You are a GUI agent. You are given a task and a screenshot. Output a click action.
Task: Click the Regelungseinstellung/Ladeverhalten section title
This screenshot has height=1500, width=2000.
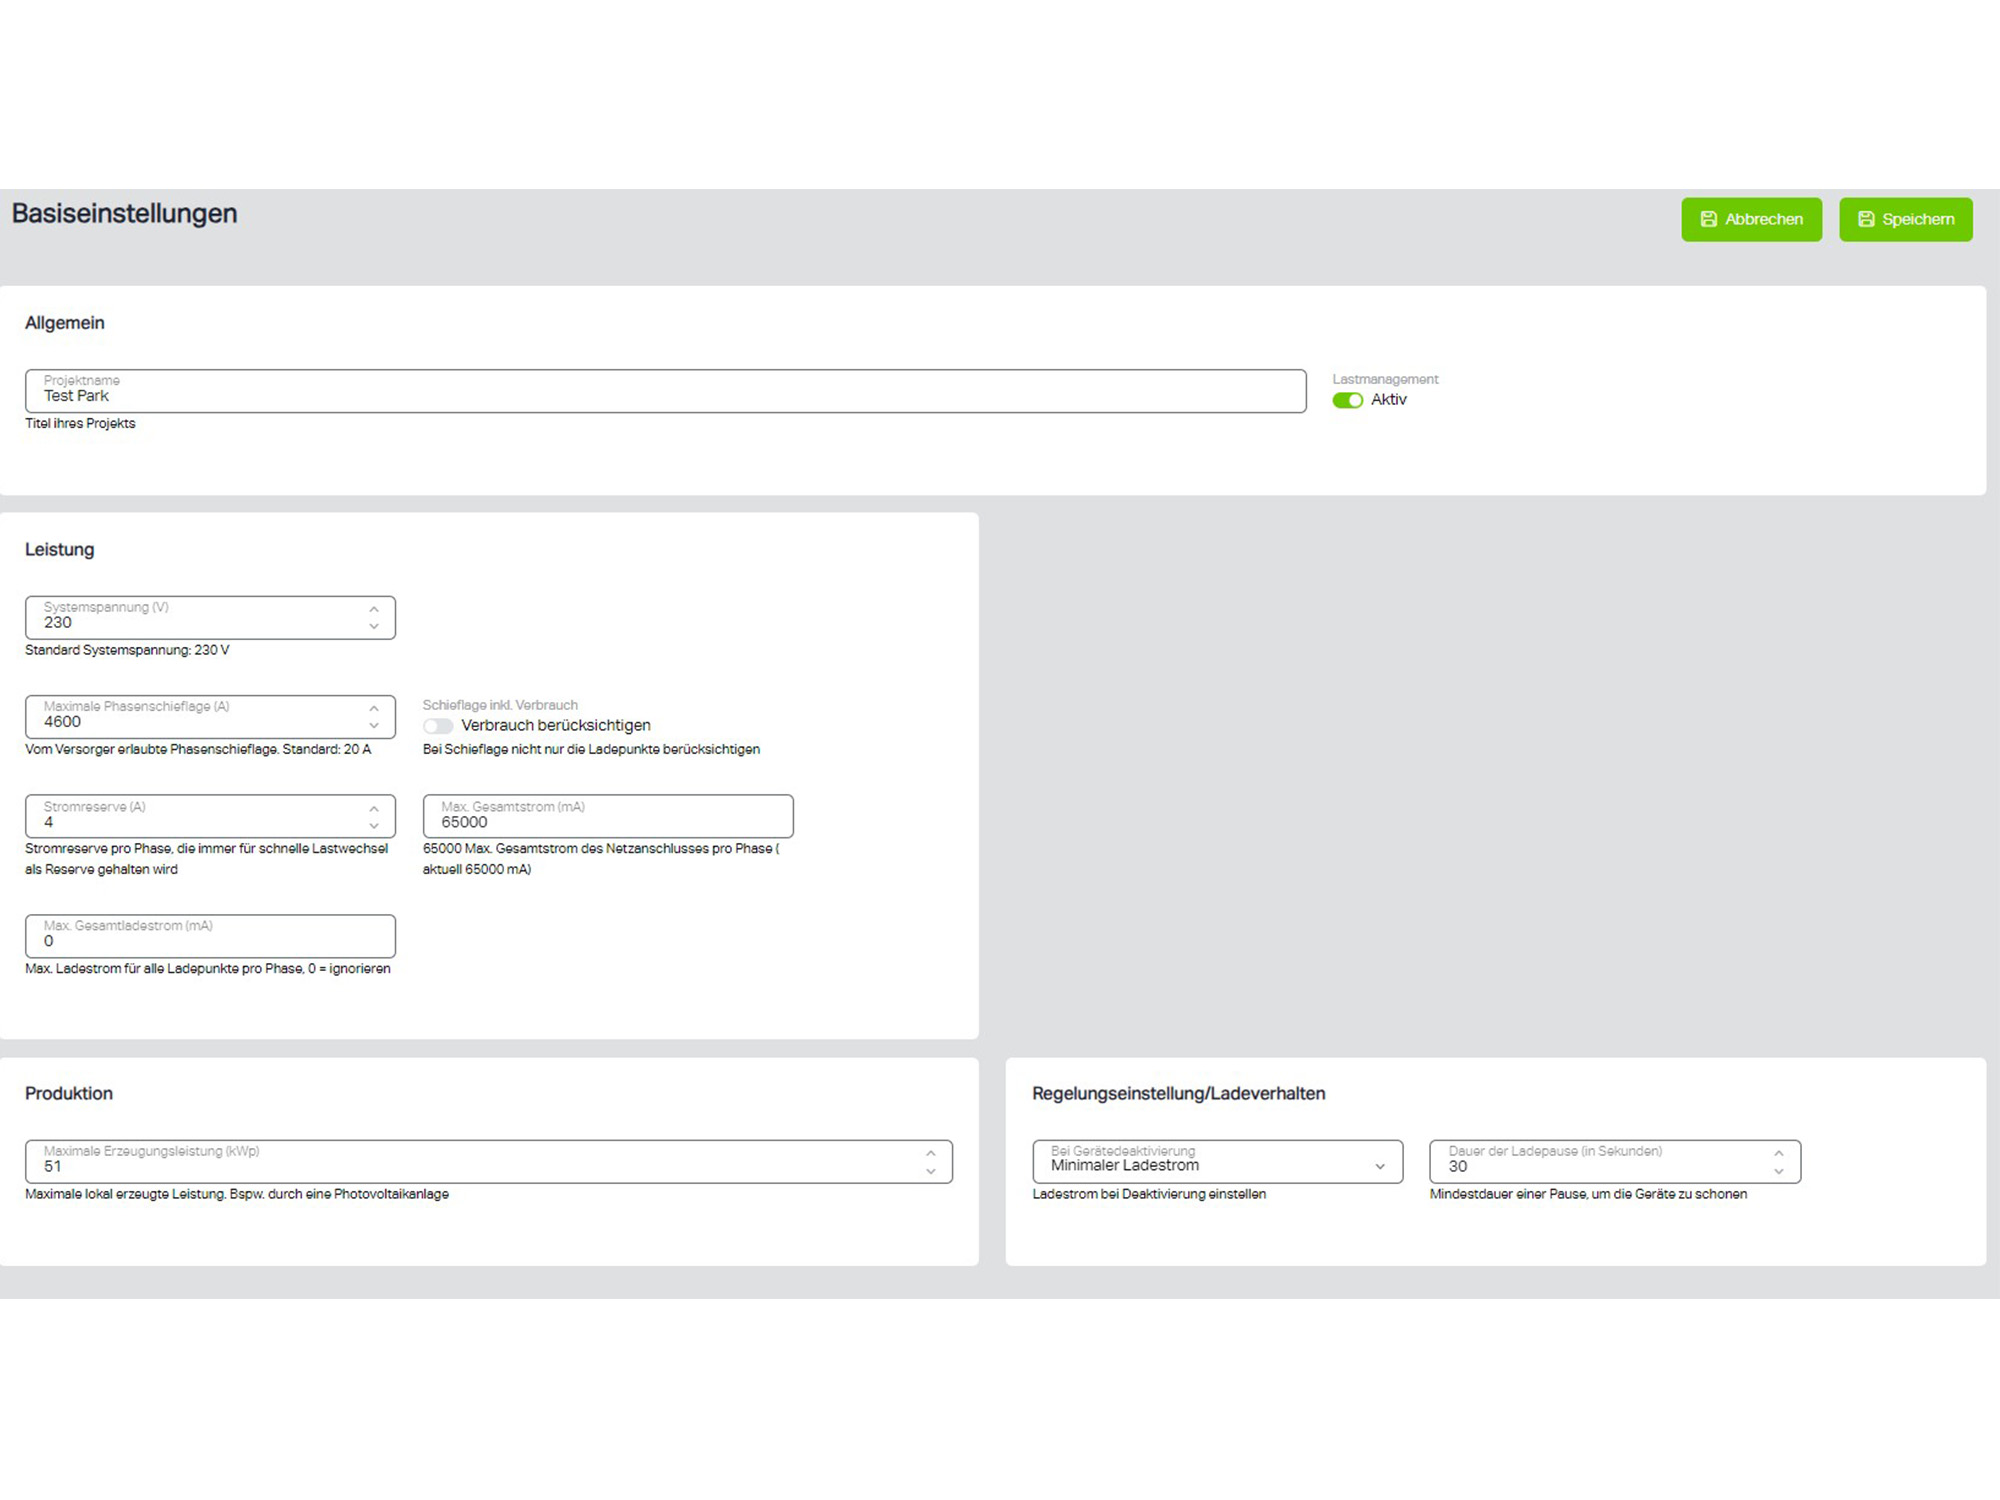point(1179,1094)
